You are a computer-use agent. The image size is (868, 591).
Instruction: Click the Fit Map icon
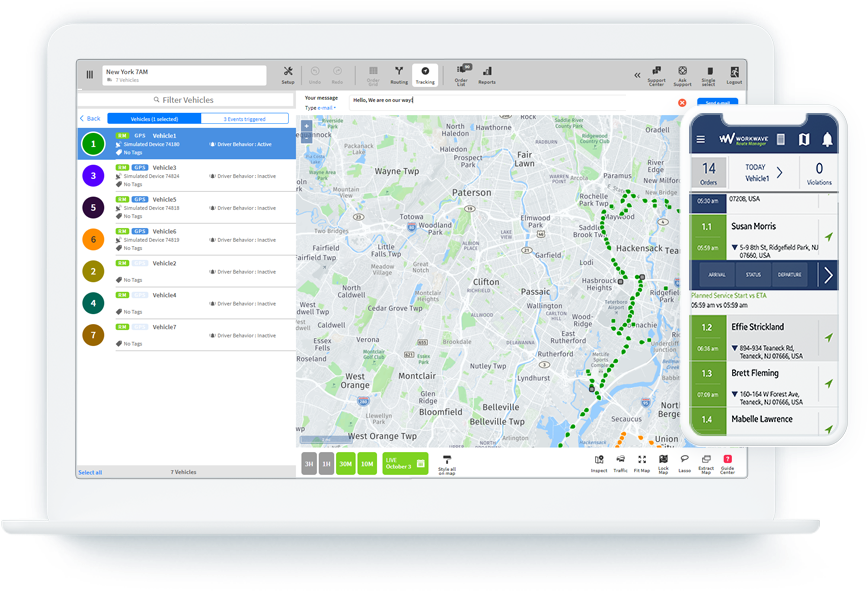642,463
